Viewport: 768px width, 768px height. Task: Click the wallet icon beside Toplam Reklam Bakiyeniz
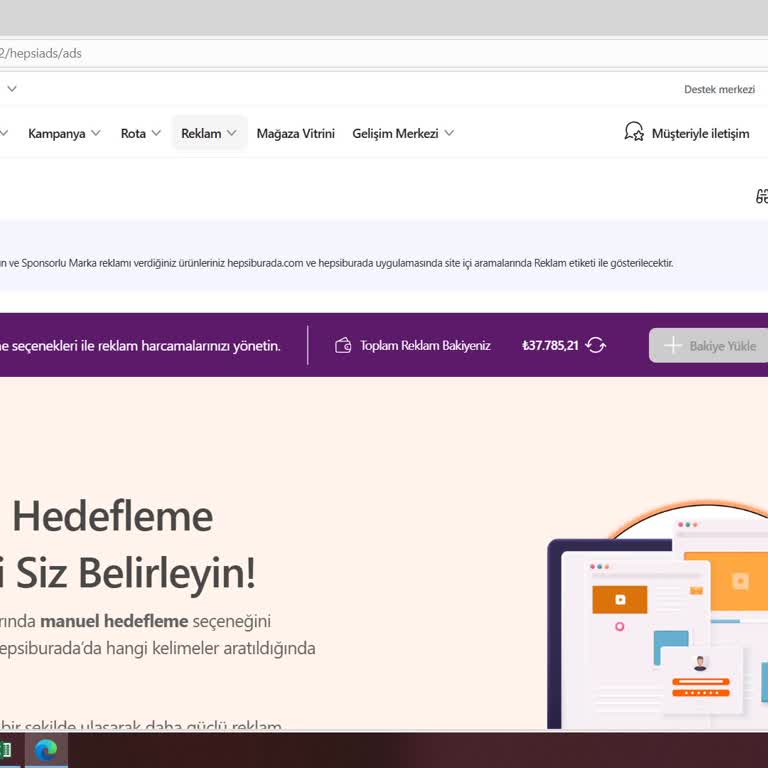(x=343, y=345)
